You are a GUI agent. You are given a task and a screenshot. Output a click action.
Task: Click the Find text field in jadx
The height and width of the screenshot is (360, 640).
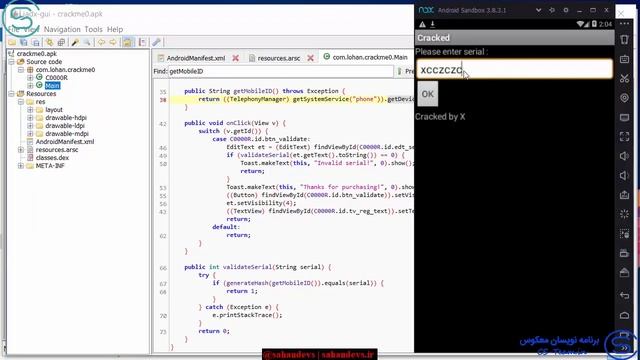pos(281,71)
